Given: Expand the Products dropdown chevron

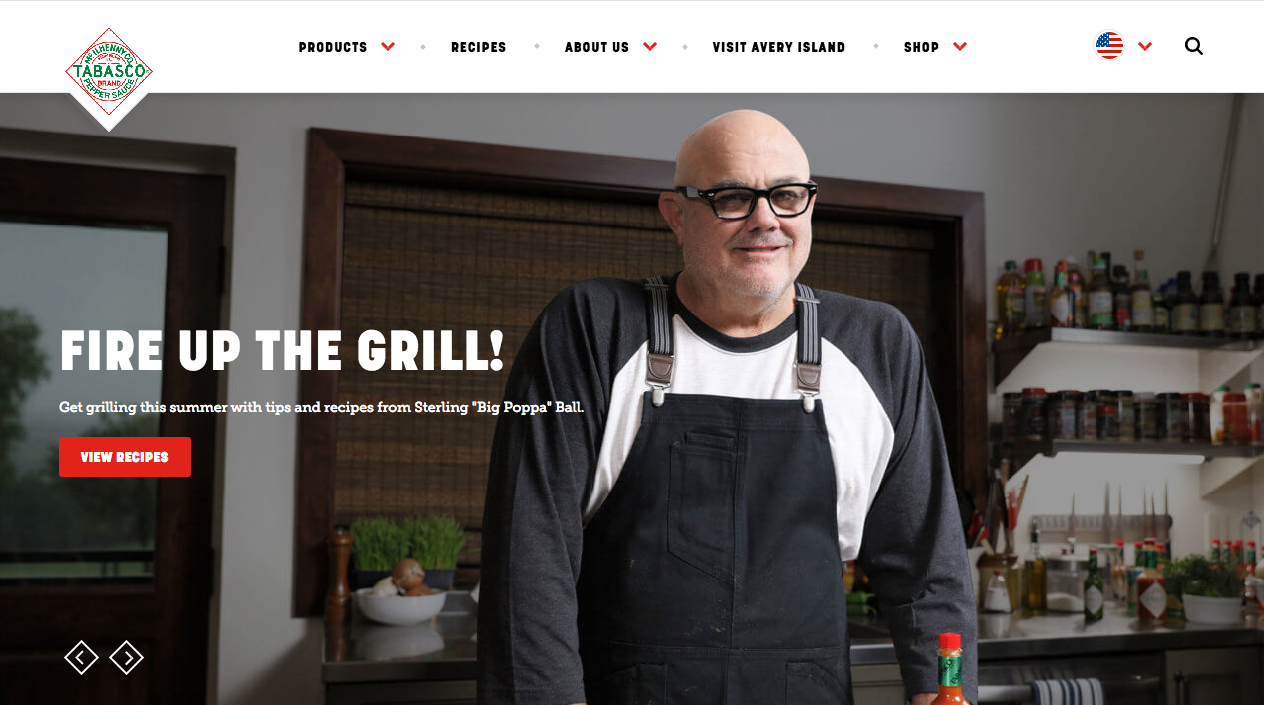Looking at the screenshot, I should pyautogui.click(x=388, y=46).
